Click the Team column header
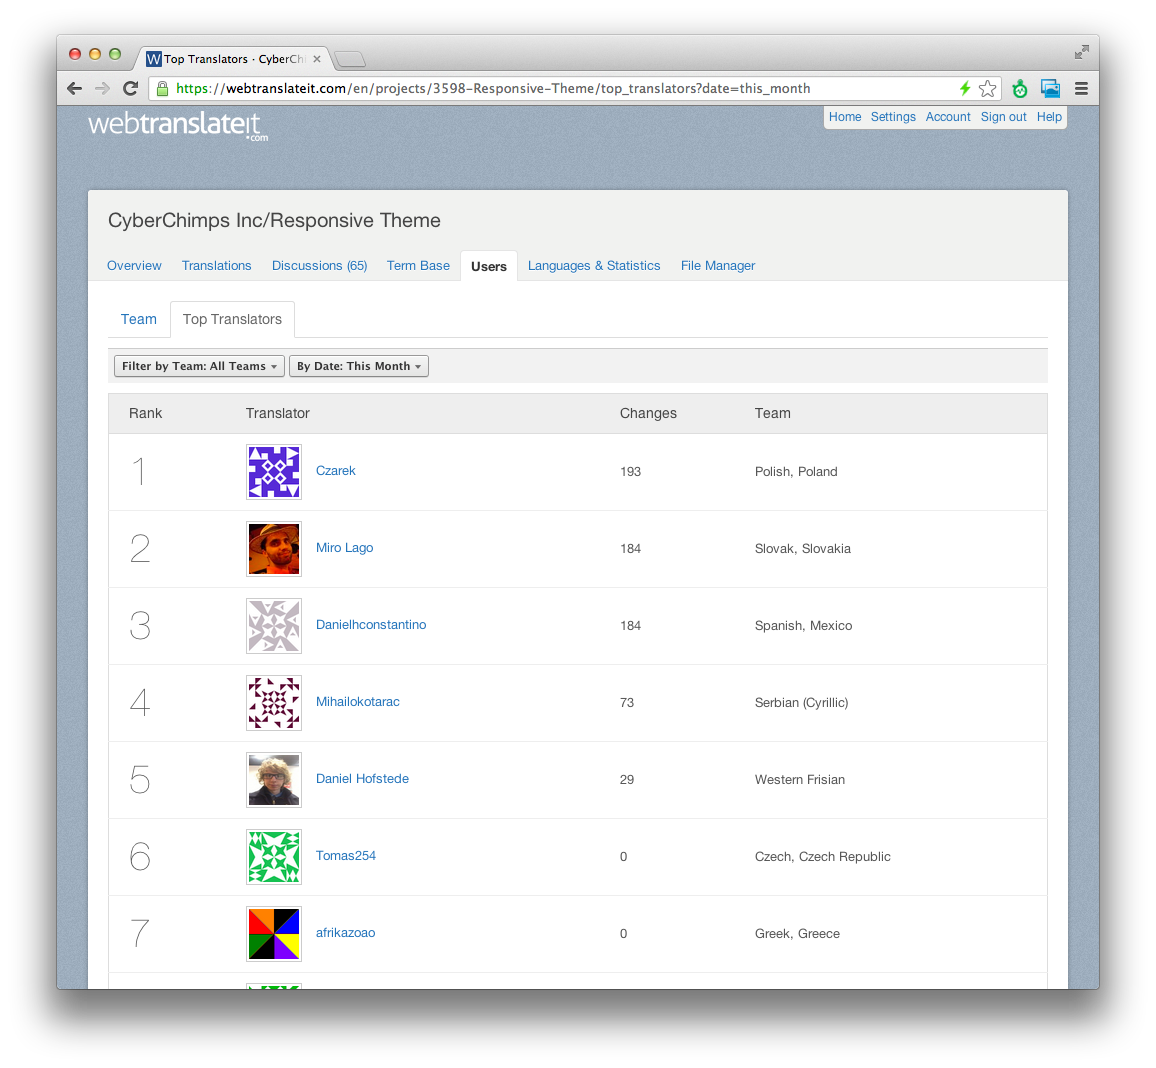This screenshot has height=1068, width=1156. tap(772, 413)
